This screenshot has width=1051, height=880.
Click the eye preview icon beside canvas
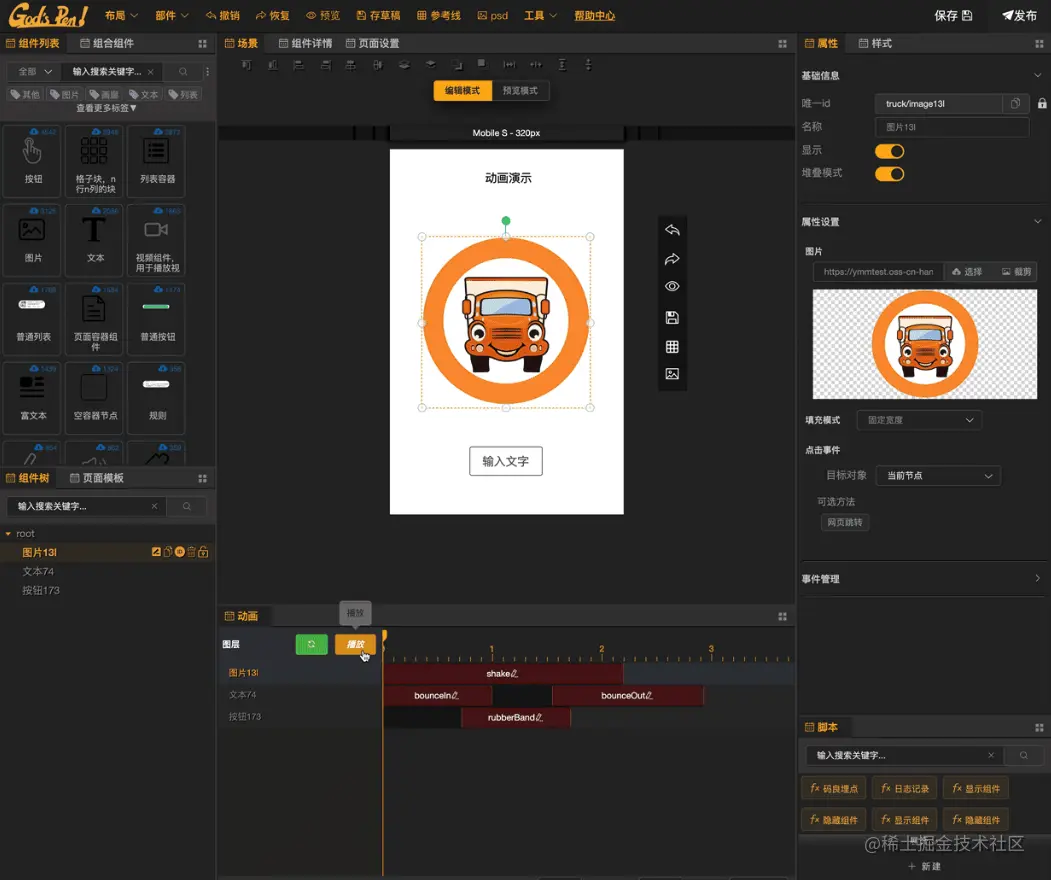[x=672, y=286]
